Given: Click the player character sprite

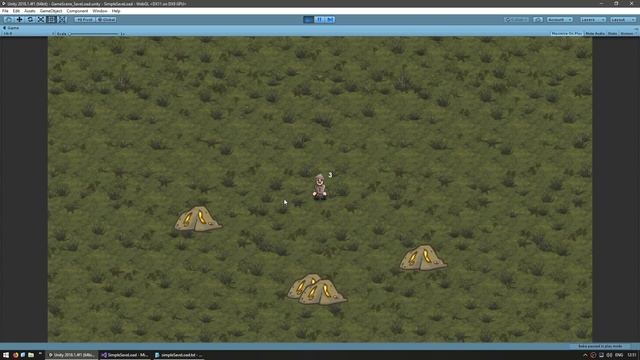Looking at the screenshot, I should 320,187.
